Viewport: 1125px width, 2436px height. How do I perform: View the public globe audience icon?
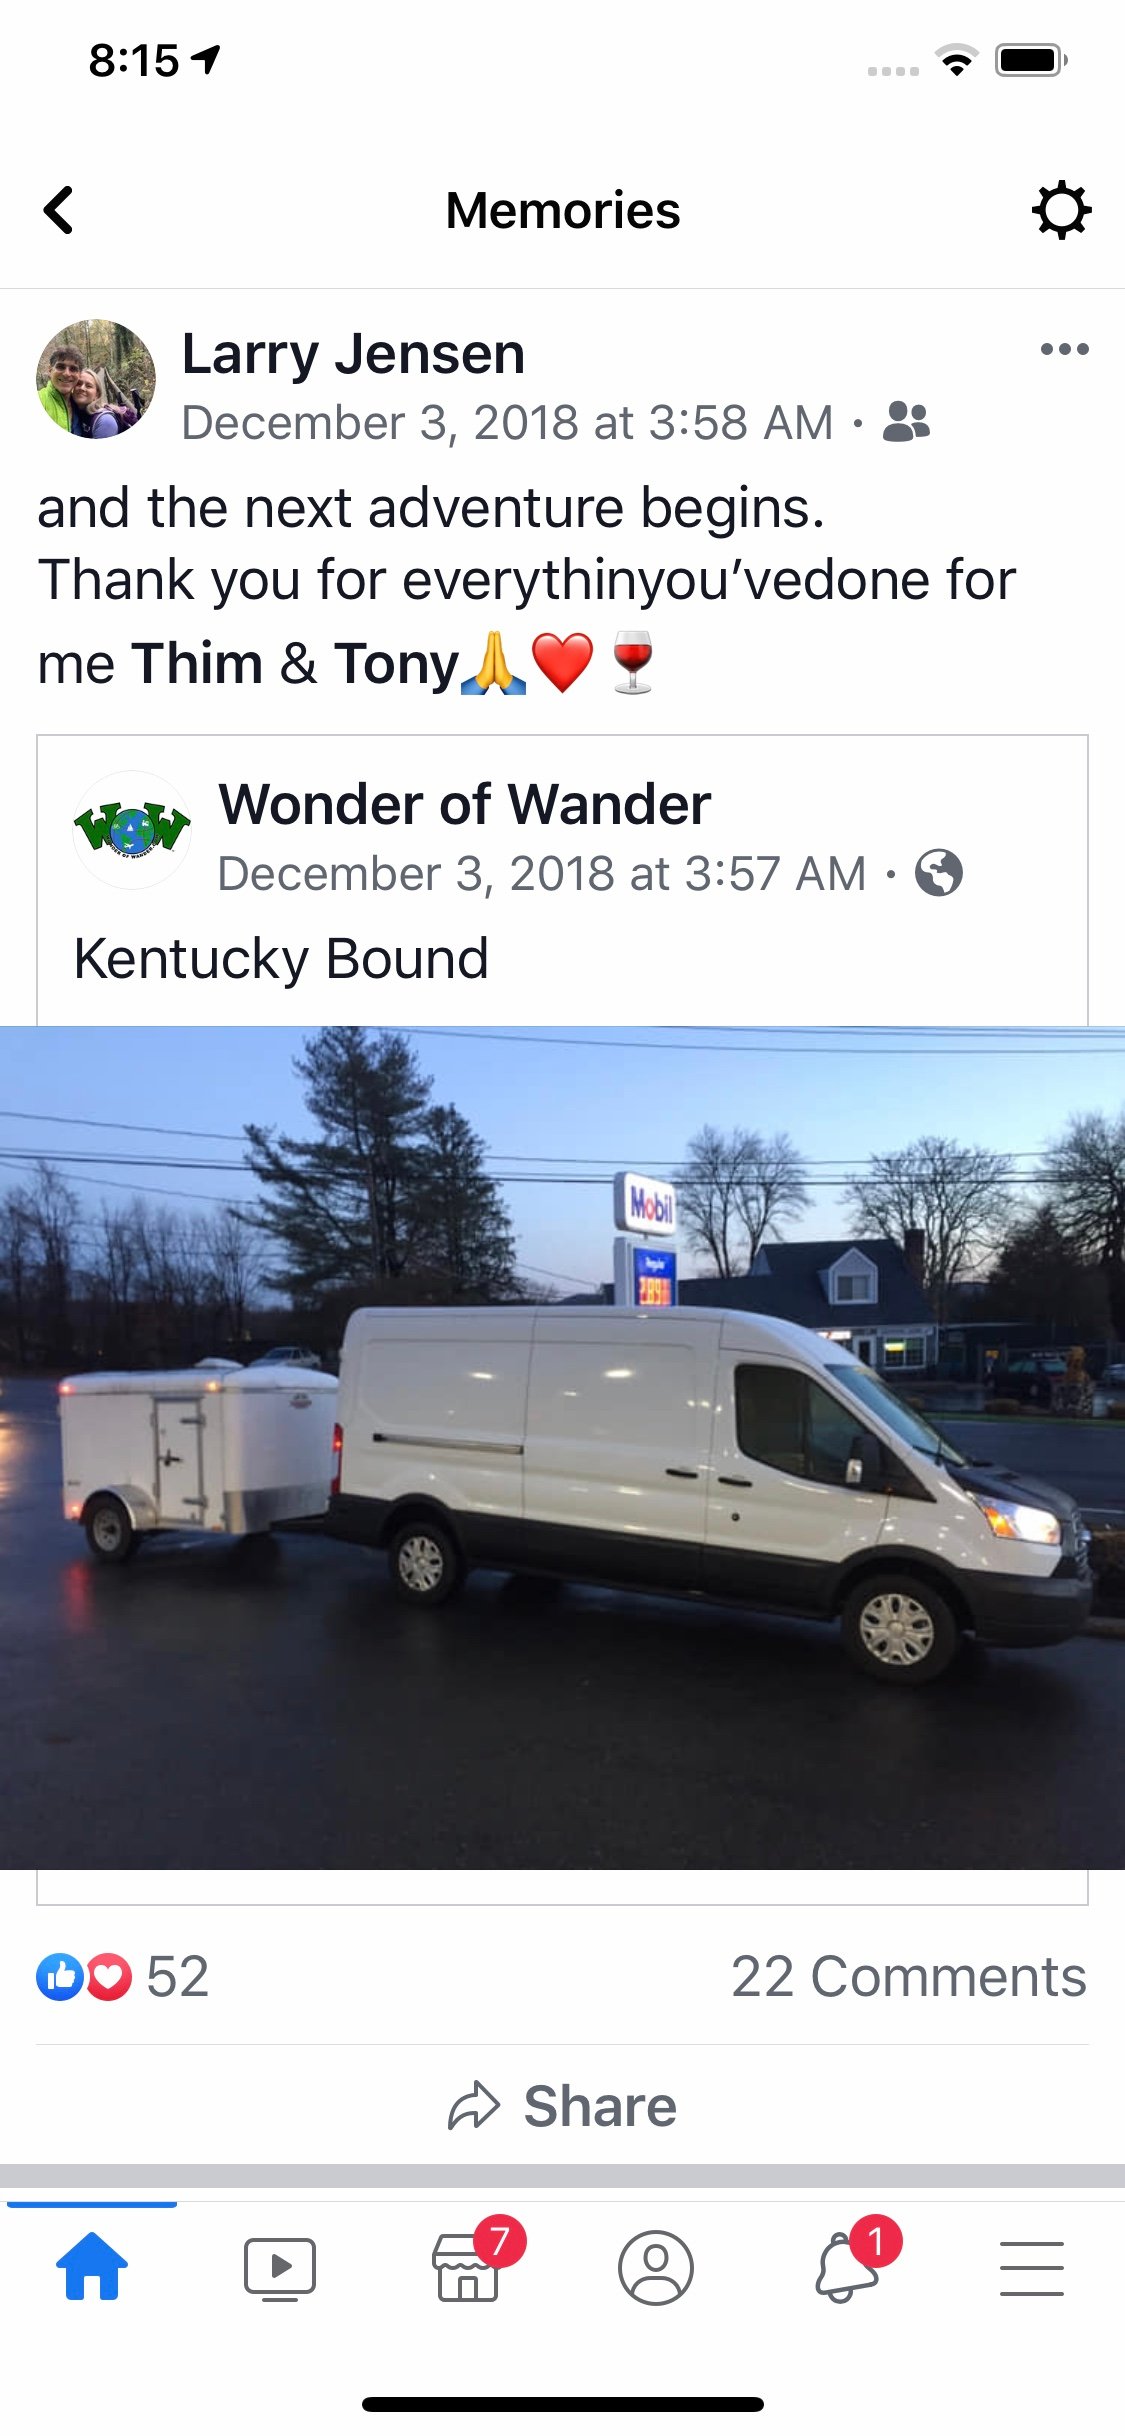(x=939, y=873)
